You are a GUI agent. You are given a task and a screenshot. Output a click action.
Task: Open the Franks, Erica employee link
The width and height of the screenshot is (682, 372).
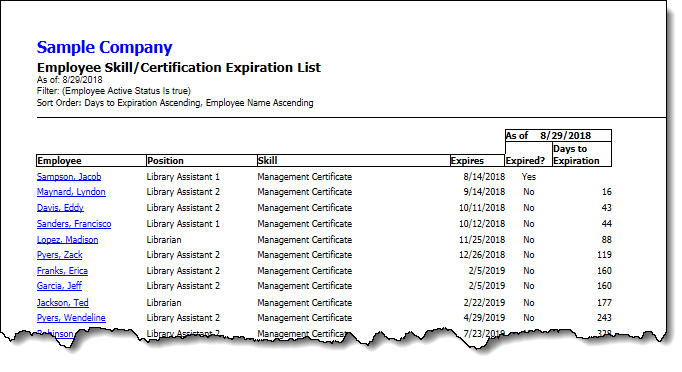coord(62,271)
